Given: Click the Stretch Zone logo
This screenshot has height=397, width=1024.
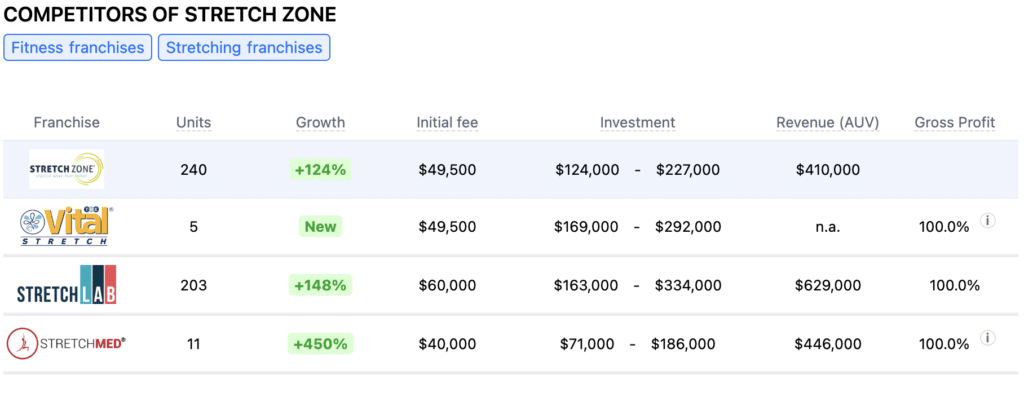Looking at the screenshot, I should 67,169.
